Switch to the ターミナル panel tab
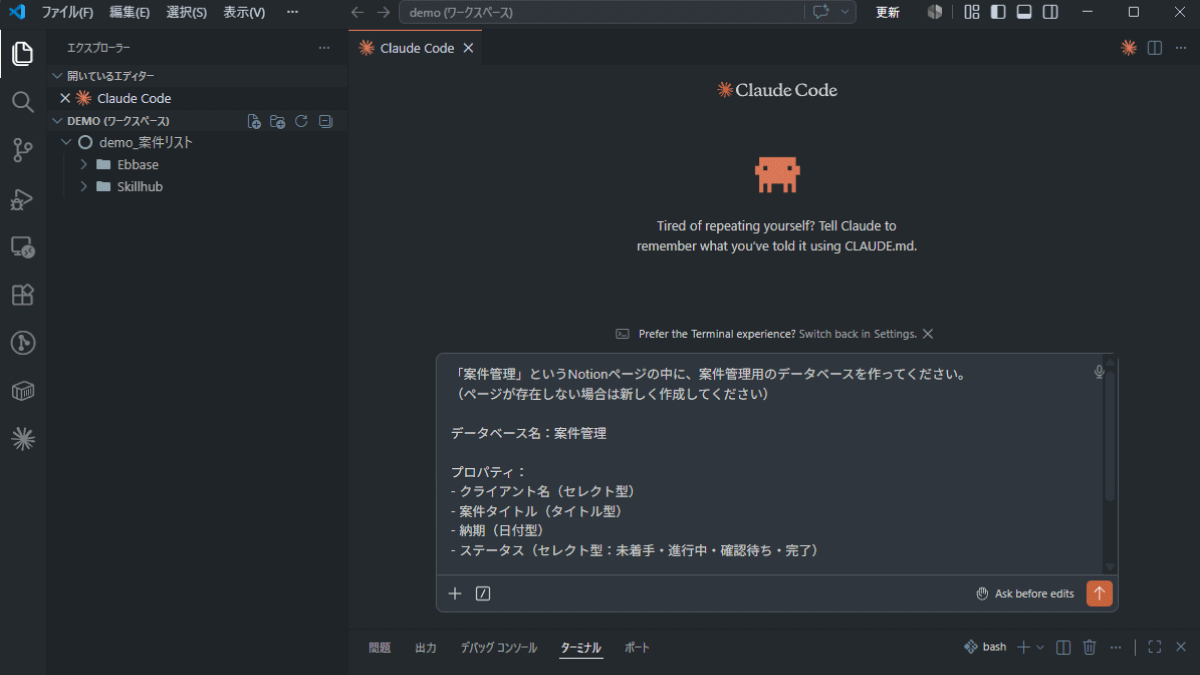The height and width of the screenshot is (675, 1200). click(x=581, y=647)
